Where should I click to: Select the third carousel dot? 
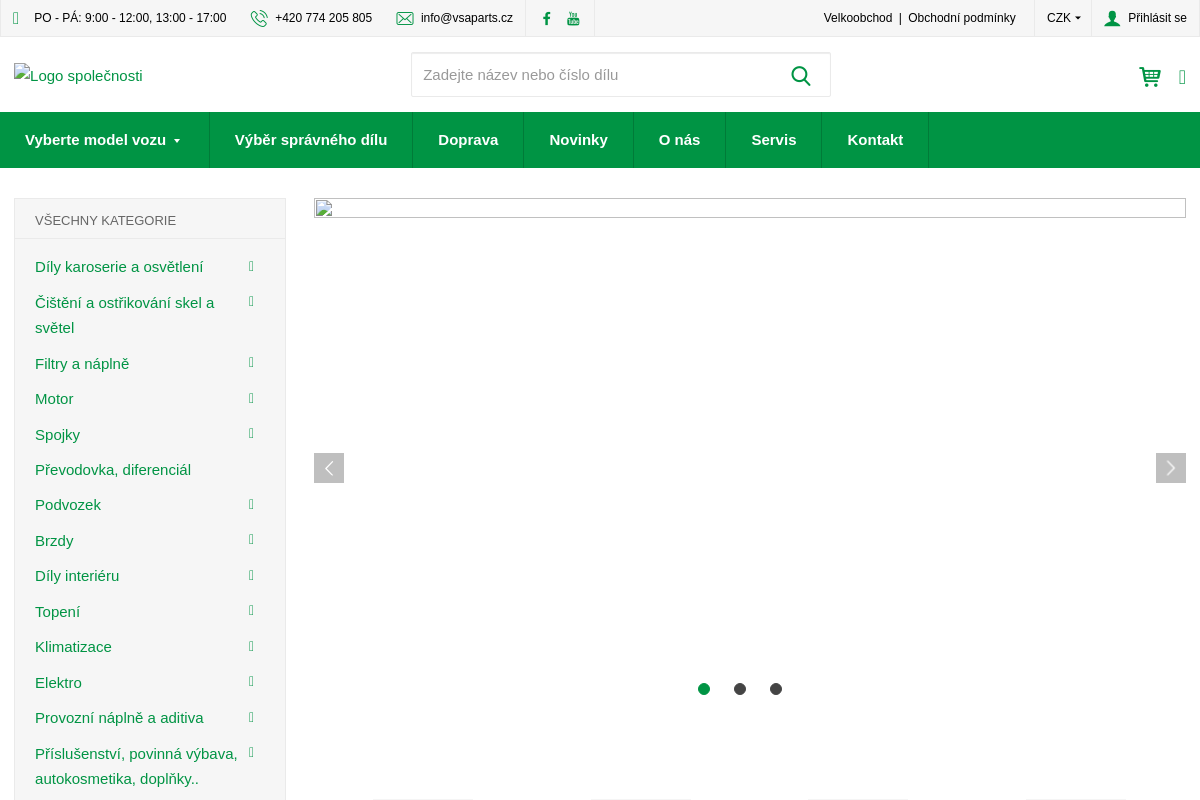click(x=776, y=689)
